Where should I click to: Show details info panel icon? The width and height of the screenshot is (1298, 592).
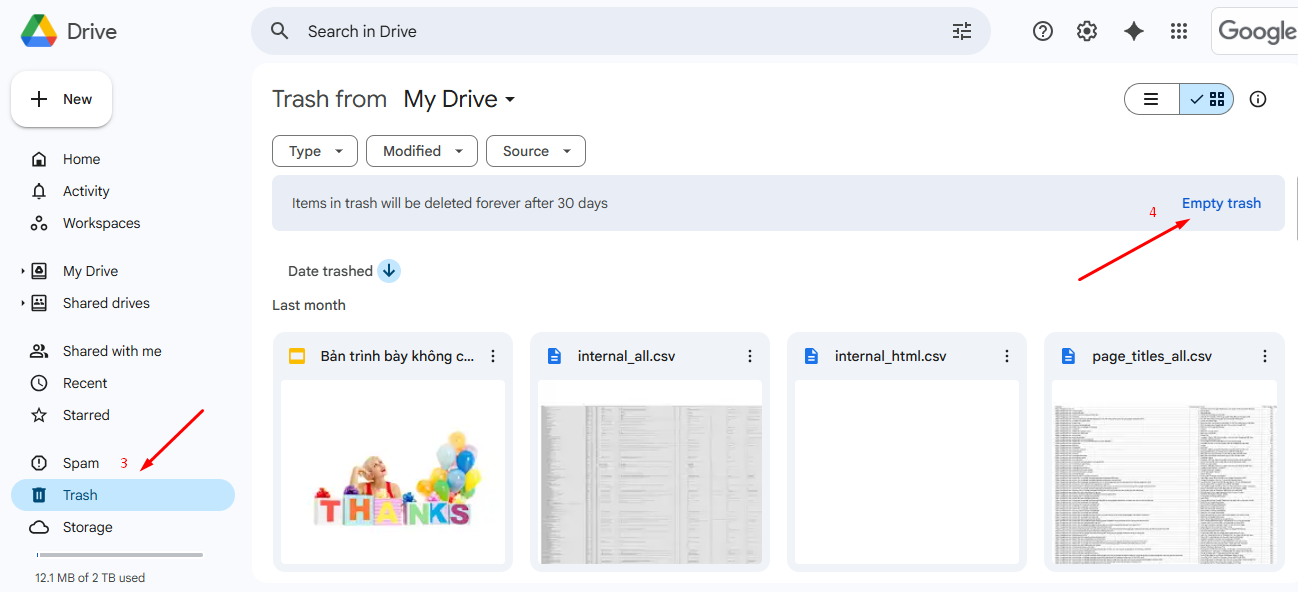click(x=1258, y=99)
